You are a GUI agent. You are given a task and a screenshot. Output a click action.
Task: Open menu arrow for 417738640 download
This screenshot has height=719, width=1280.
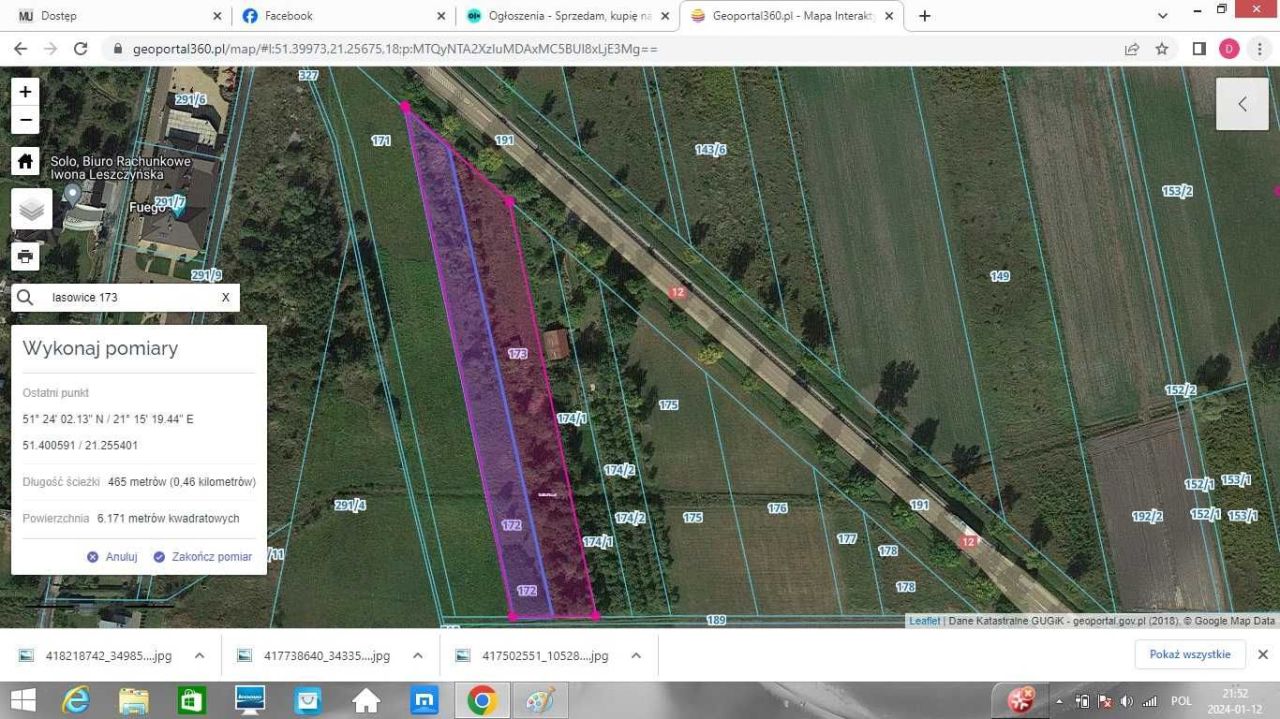(x=417, y=656)
